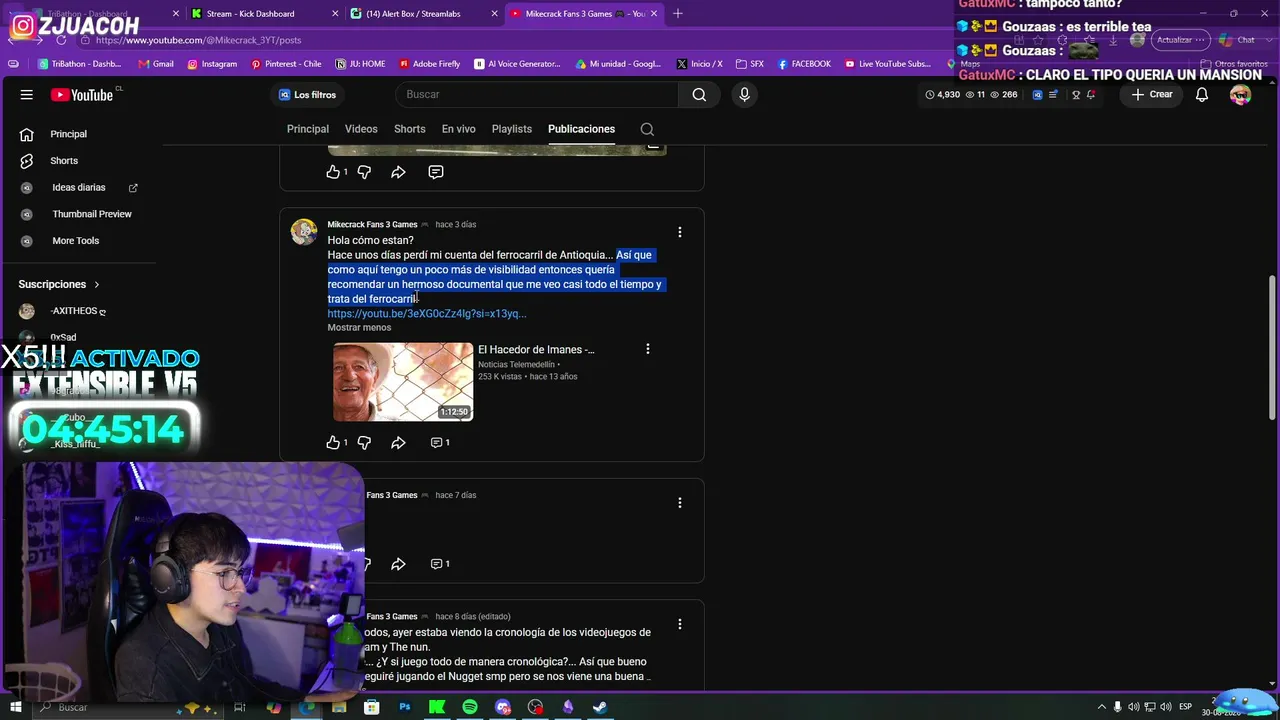Screen dimensions: 1280x720
Task: Switch to the Videos channel tab
Action: (x=361, y=129)
